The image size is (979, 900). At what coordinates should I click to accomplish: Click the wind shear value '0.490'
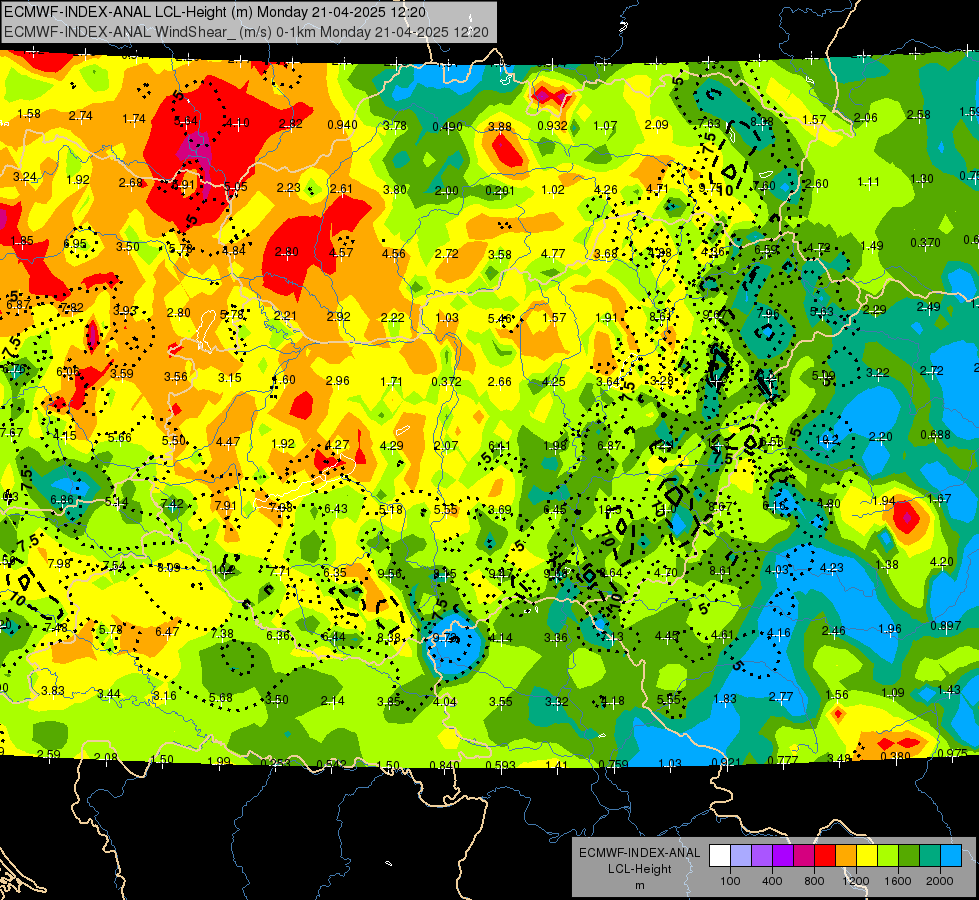[x=447, y=127]
